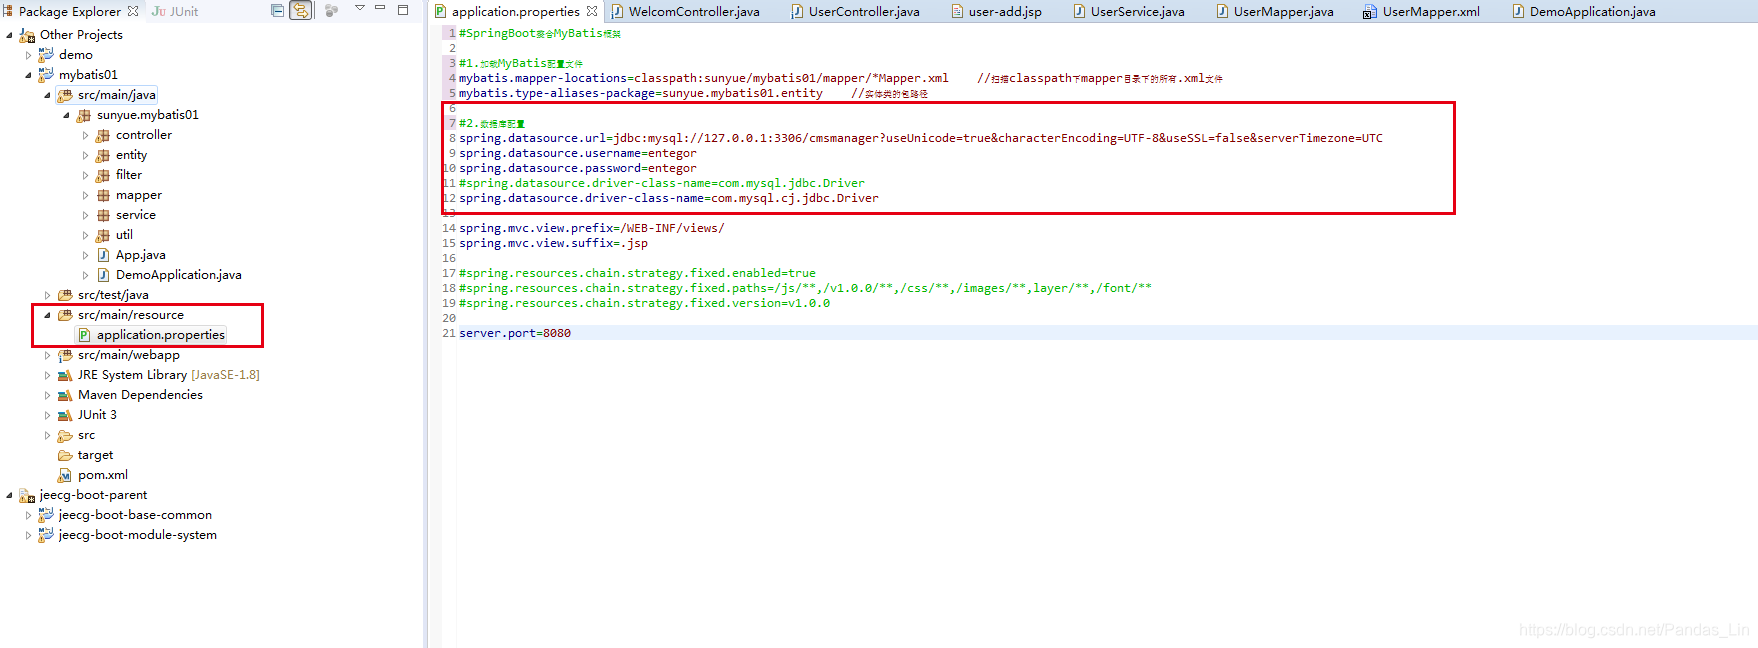This screenshot has height=648, width=1758.
Task: Expand the filter package
Action: (86, 175)
